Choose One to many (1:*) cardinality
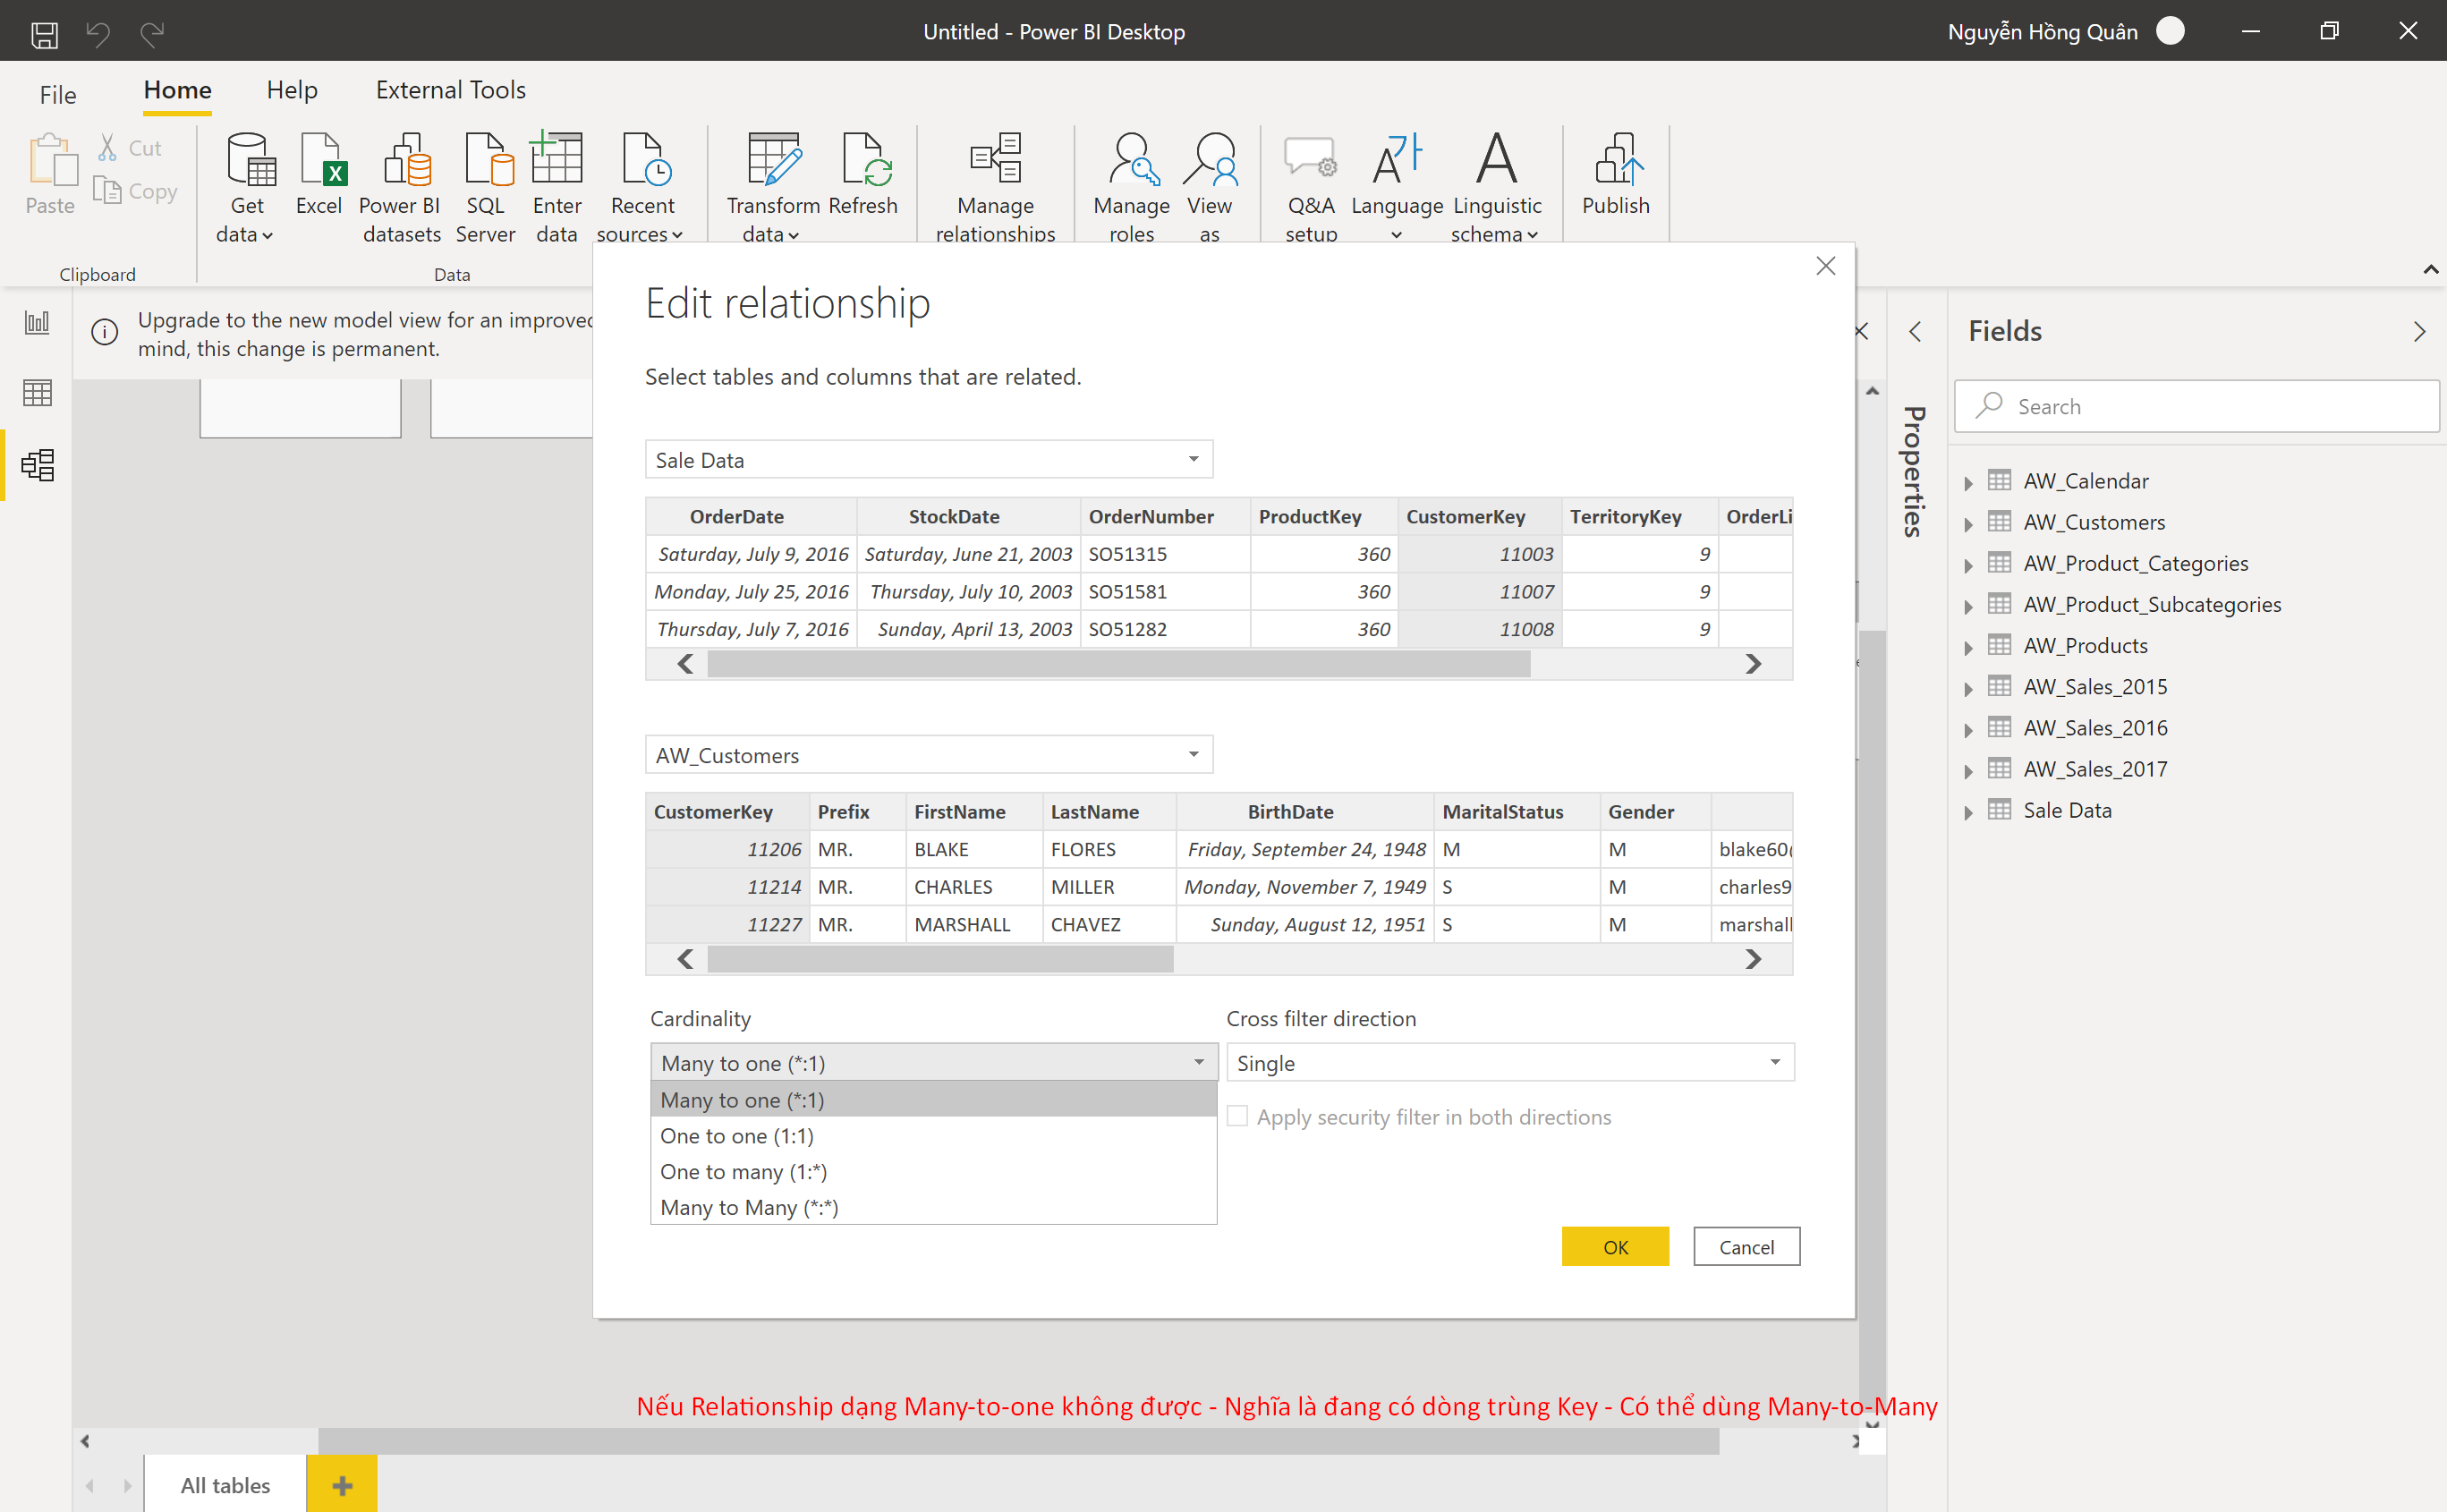The image size is (2447, 1512). [934, 1171]
